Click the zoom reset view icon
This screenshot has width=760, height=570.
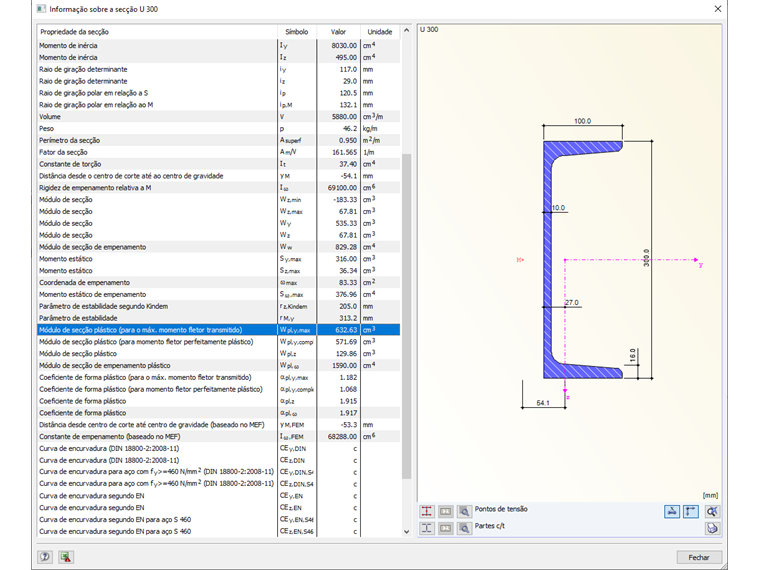[x=712, y=511]
